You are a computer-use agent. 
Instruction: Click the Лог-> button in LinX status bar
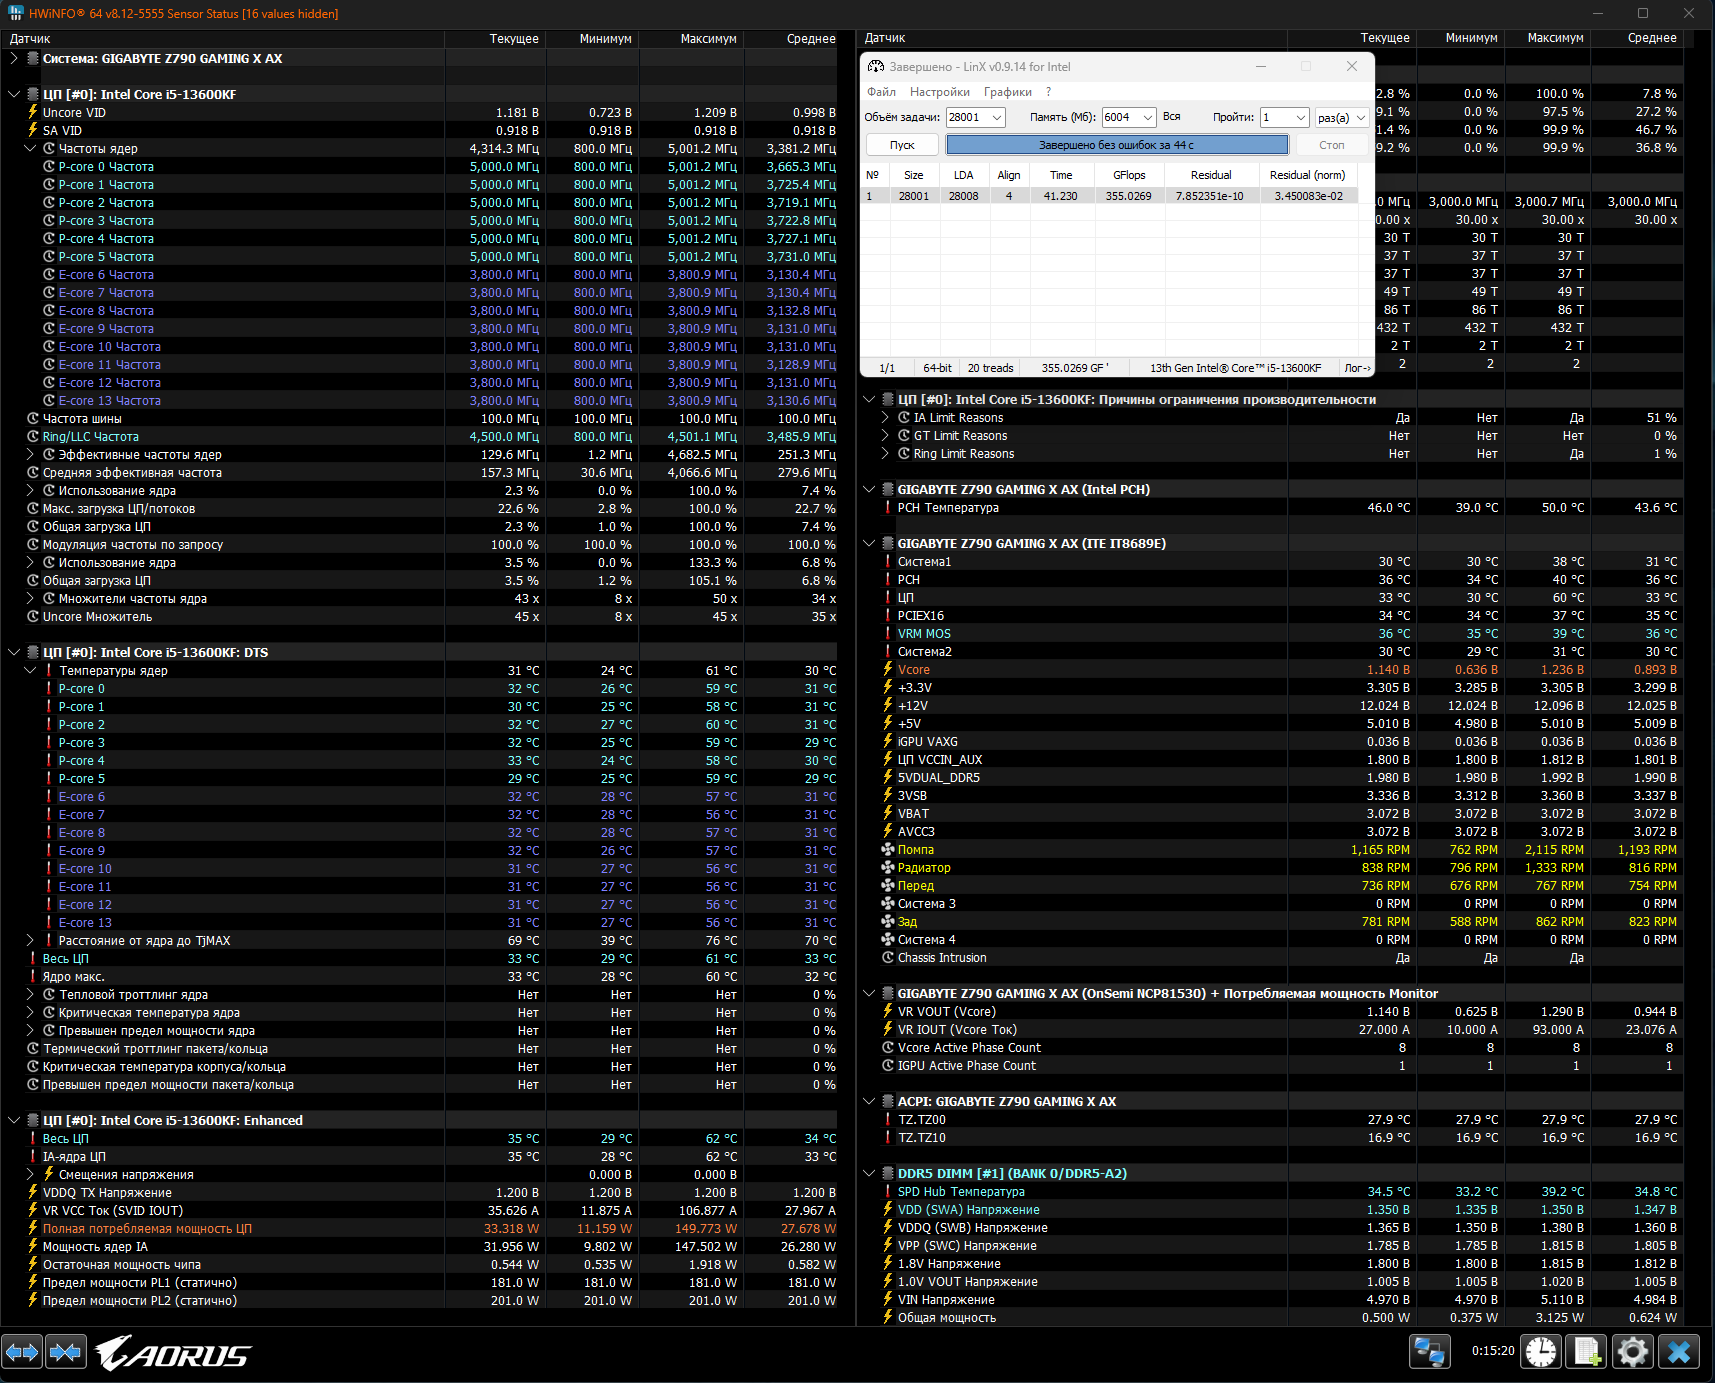pos(1357,368)
